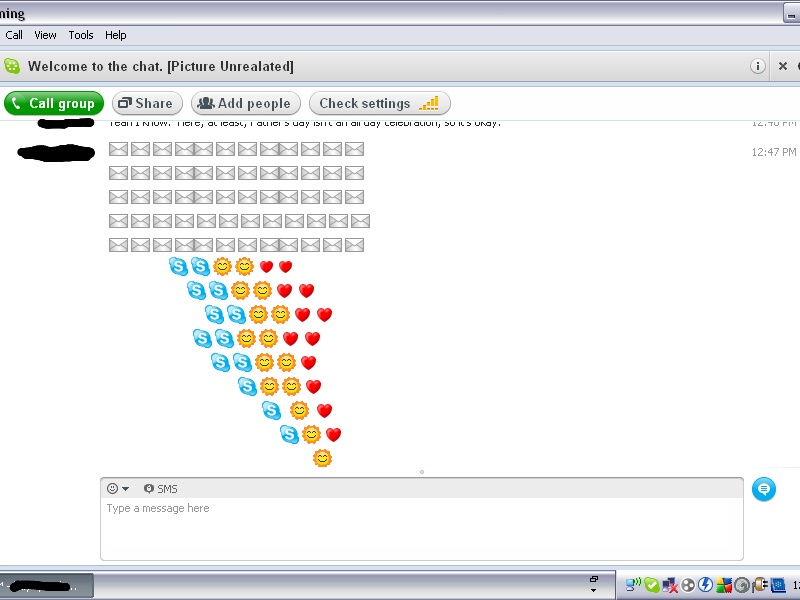Click disconnected network tray icon with red X
Image resolution: width=800 pixels, height=600 pixels.
[x=669, y=585]
